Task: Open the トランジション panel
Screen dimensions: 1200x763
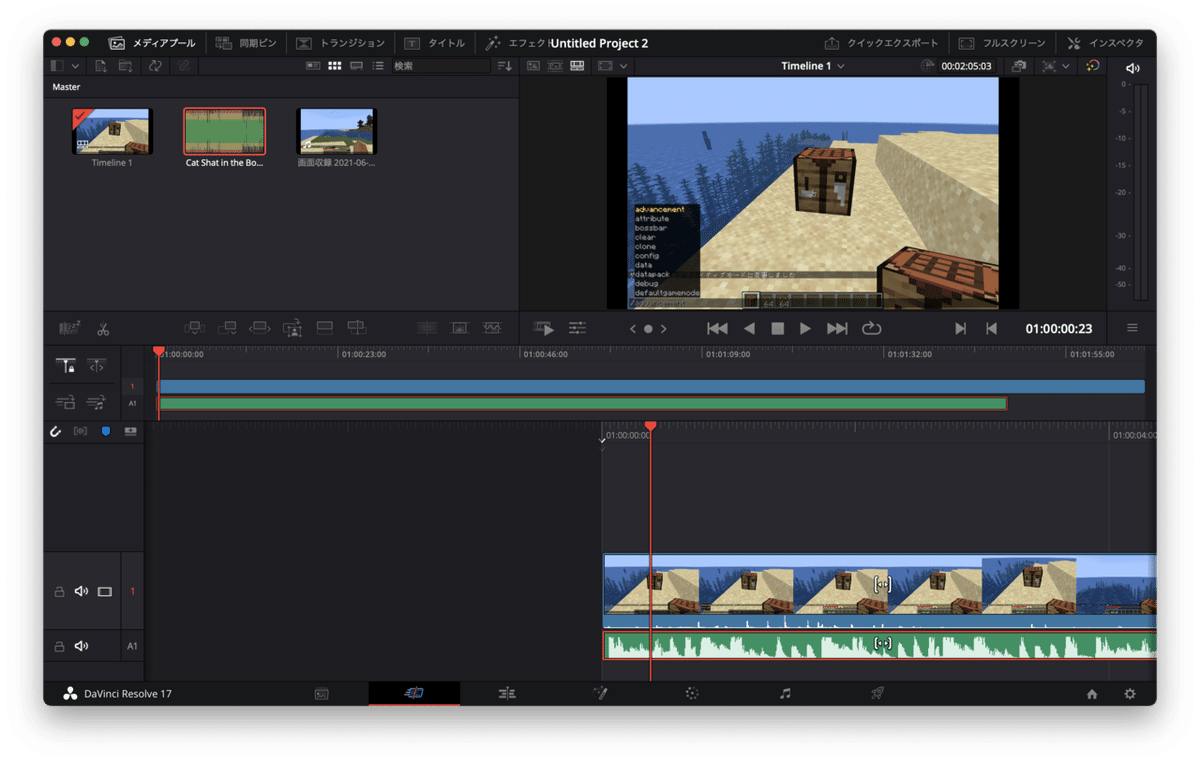Action: (x=340, y=43)
